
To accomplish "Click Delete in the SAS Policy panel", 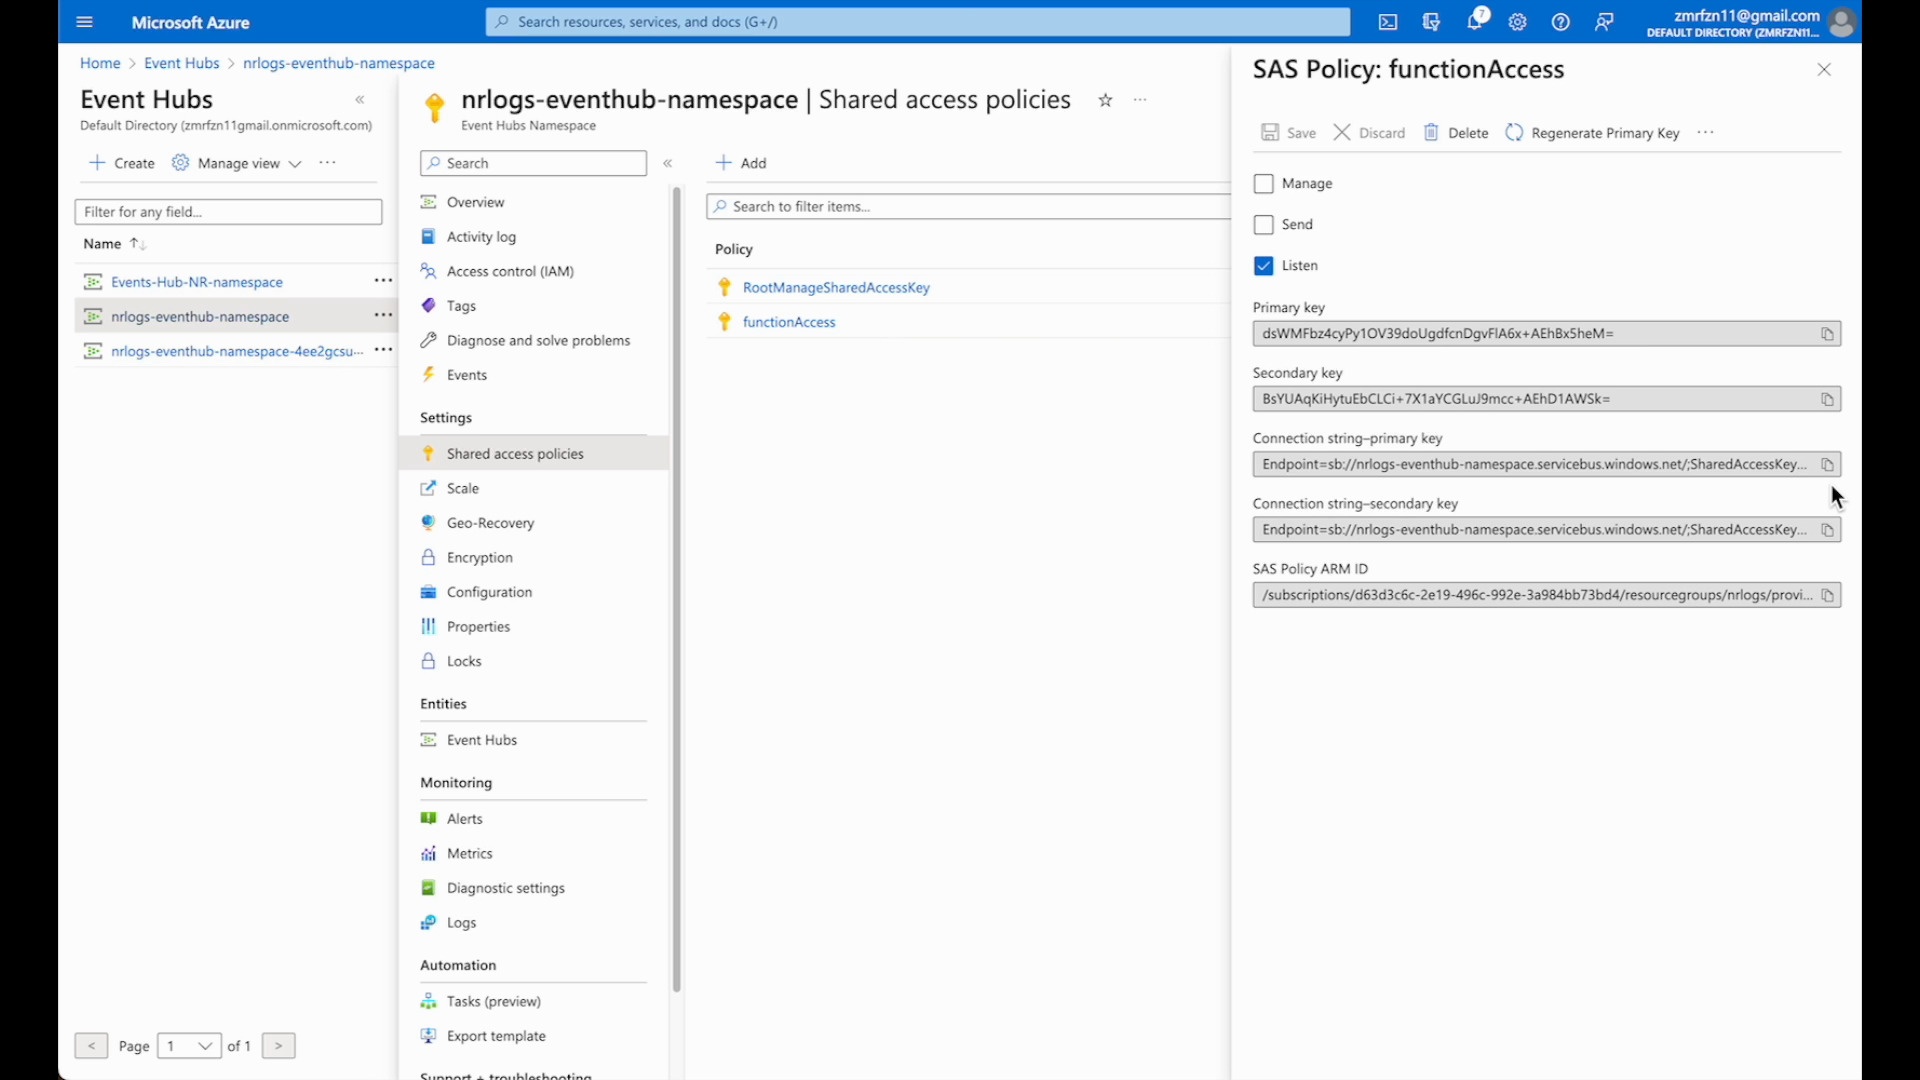I will 1456,133.
